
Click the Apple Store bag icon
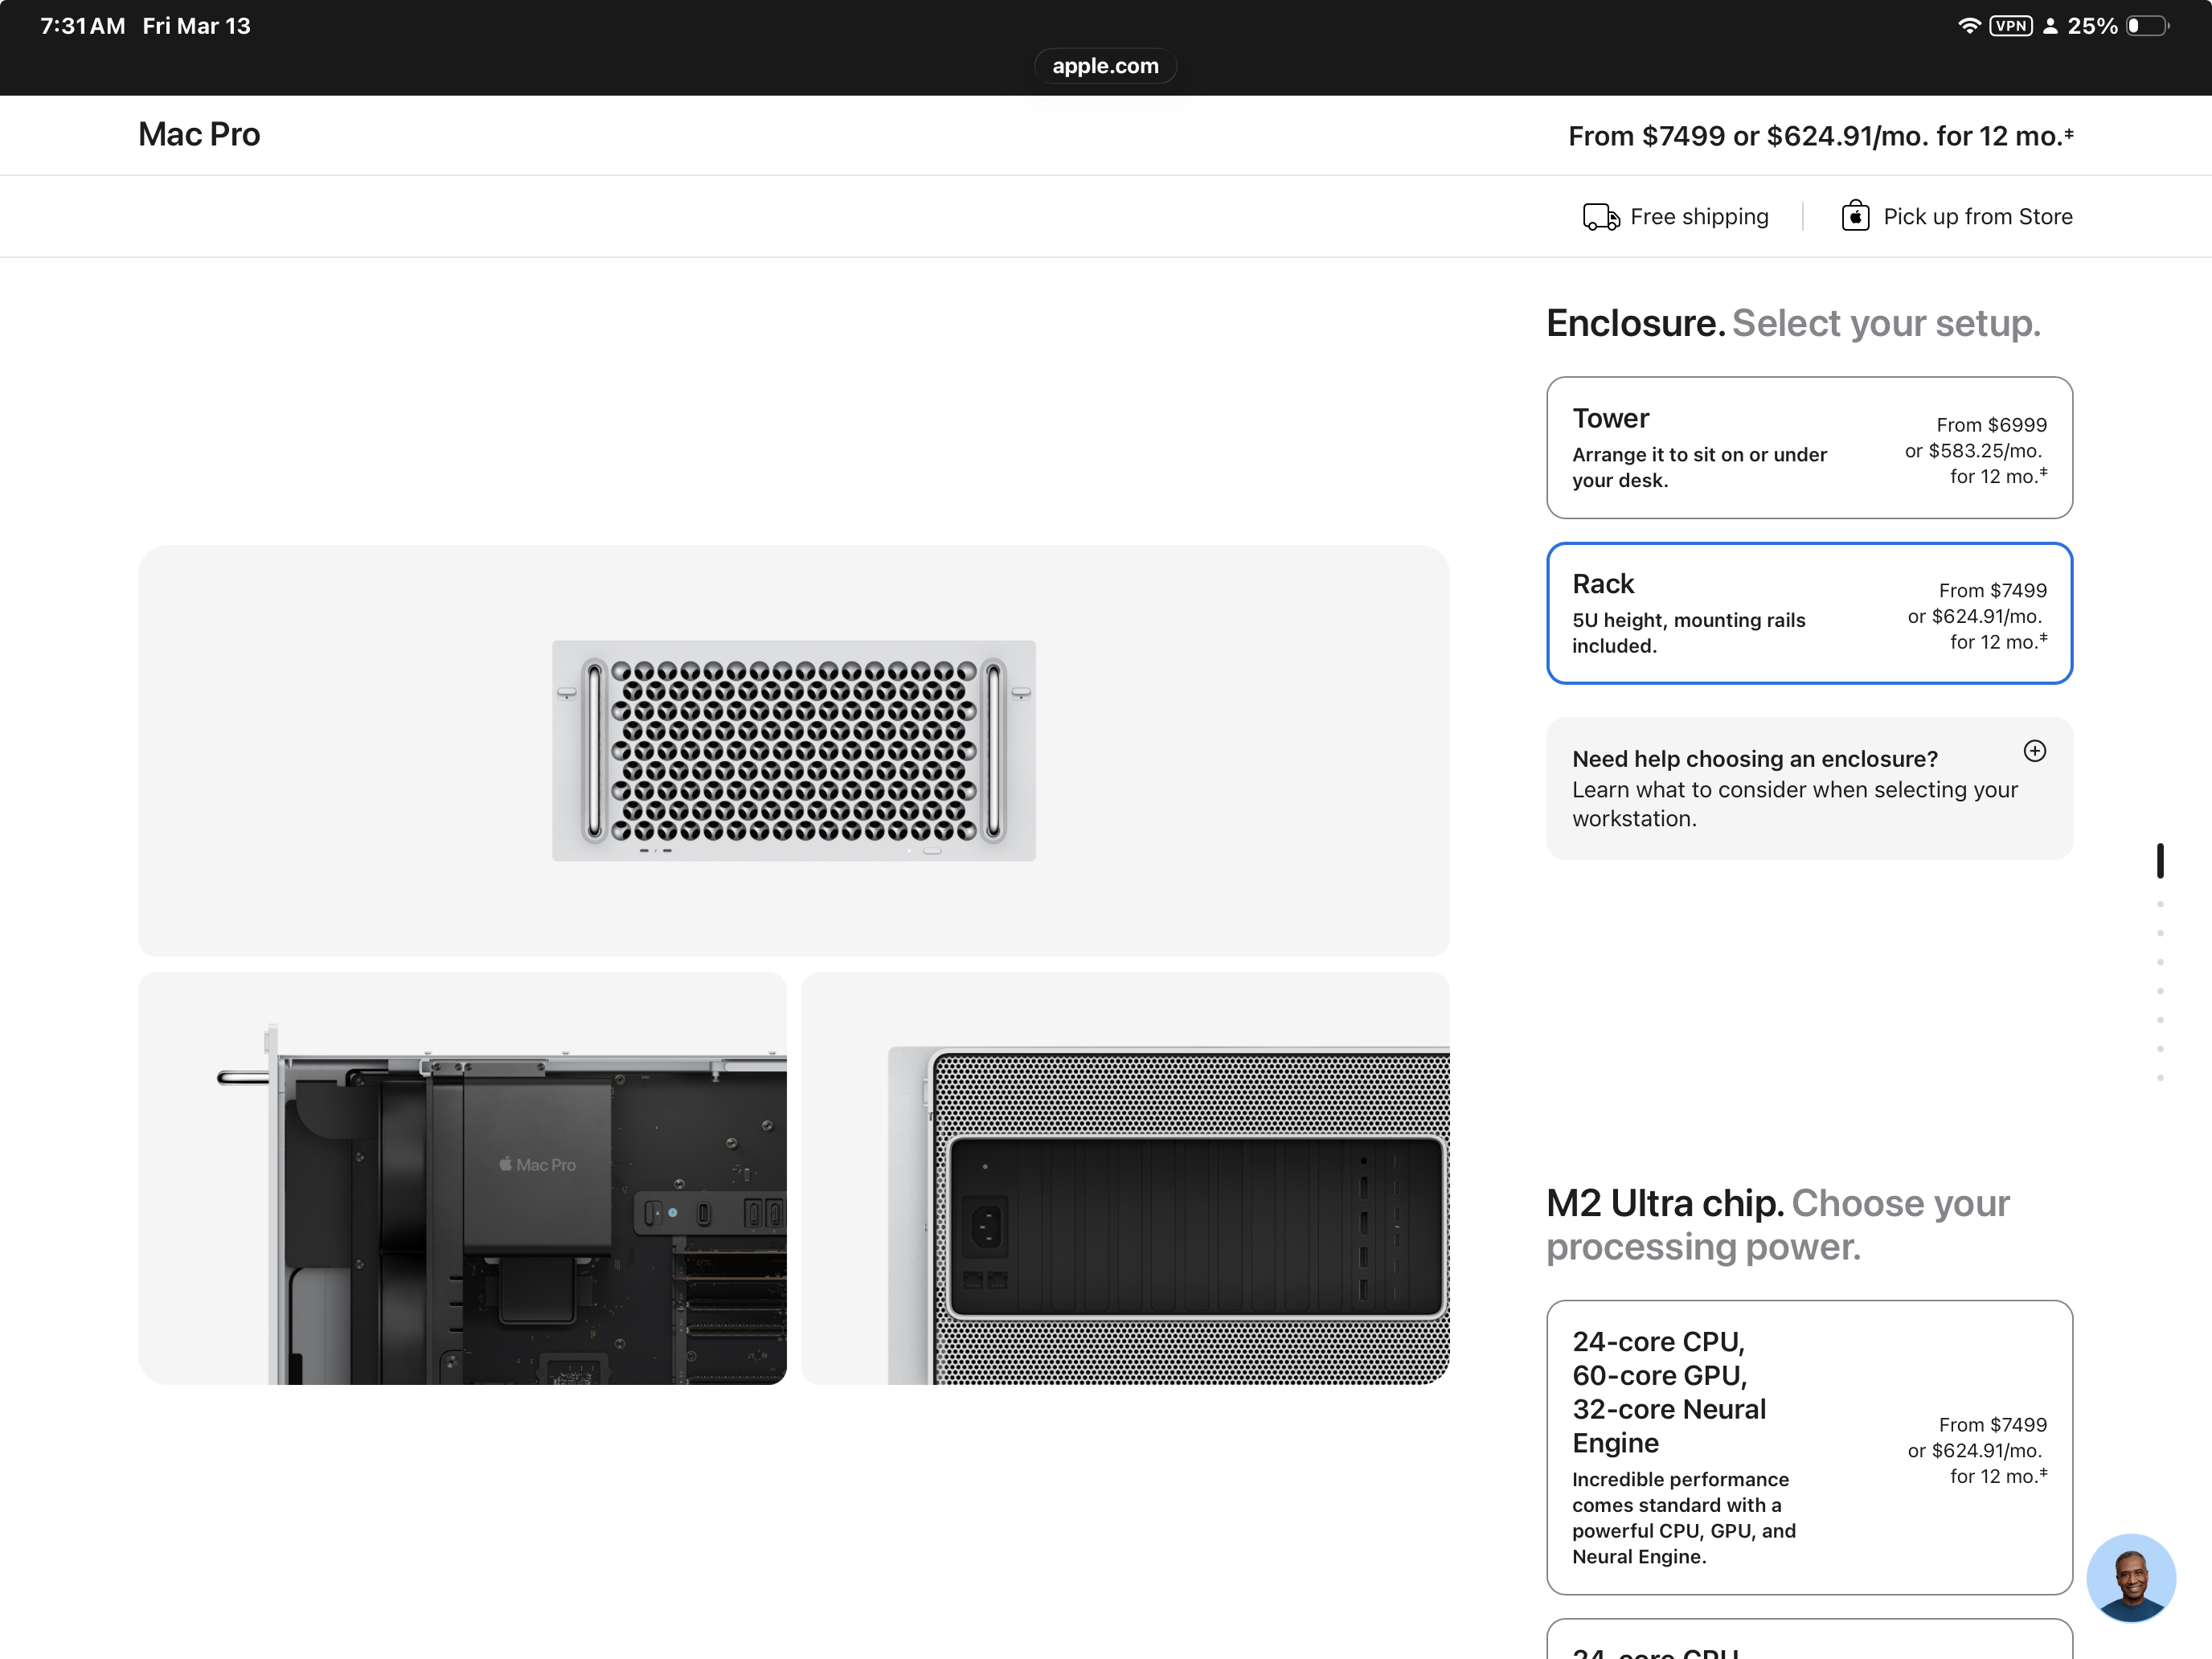pos(1855,216)
